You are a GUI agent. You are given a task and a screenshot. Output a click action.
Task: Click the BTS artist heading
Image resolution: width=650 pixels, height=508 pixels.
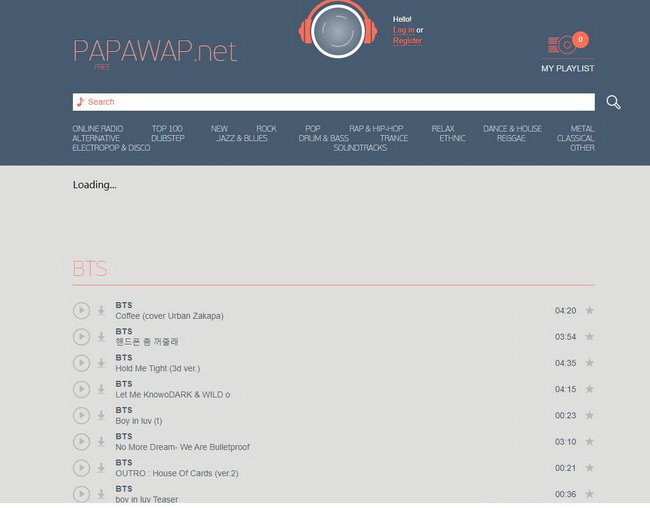(x=90, y=269)
